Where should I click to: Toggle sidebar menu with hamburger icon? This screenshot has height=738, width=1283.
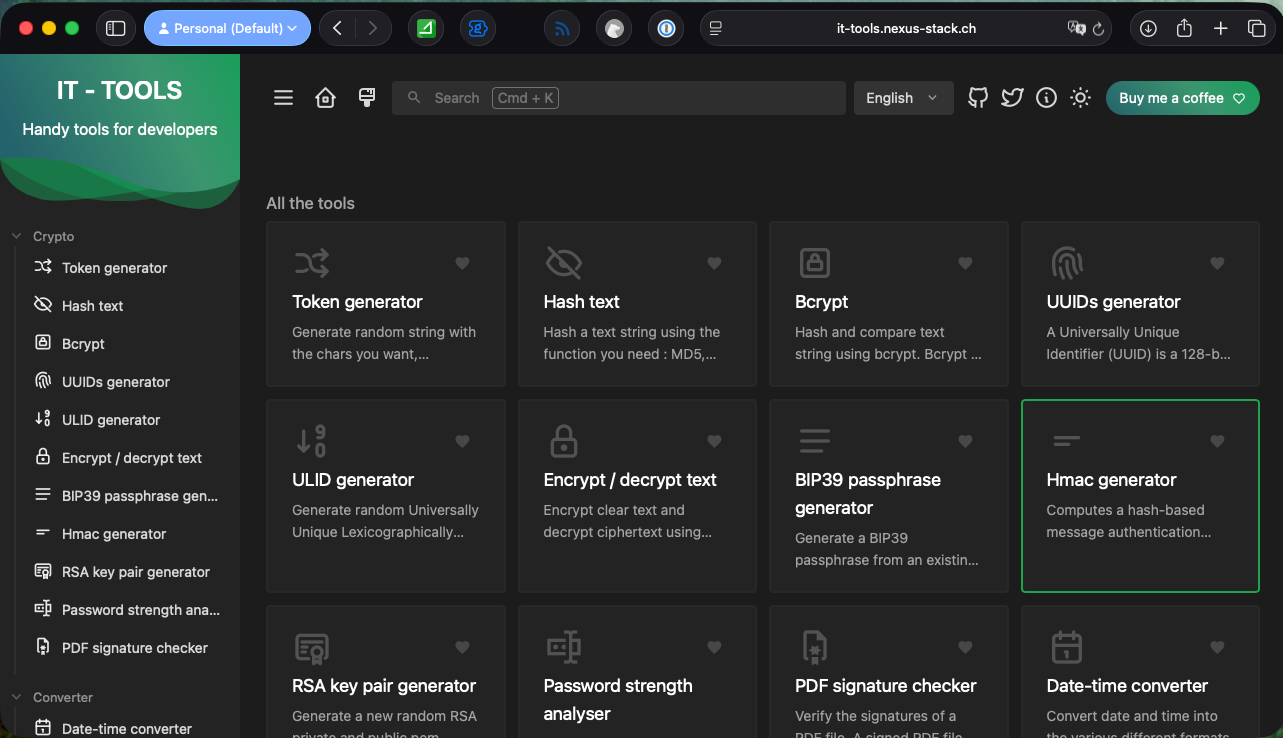[284, 98]
